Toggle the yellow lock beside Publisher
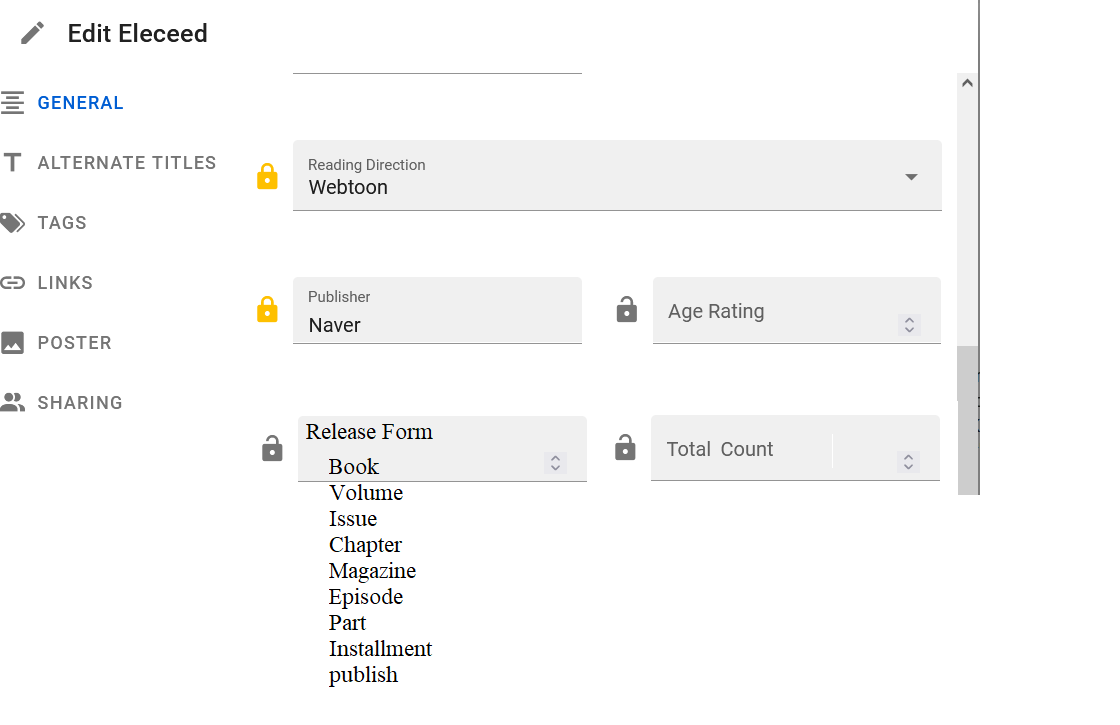Viewport: 1120px width, 725px height. coord(267,309)
